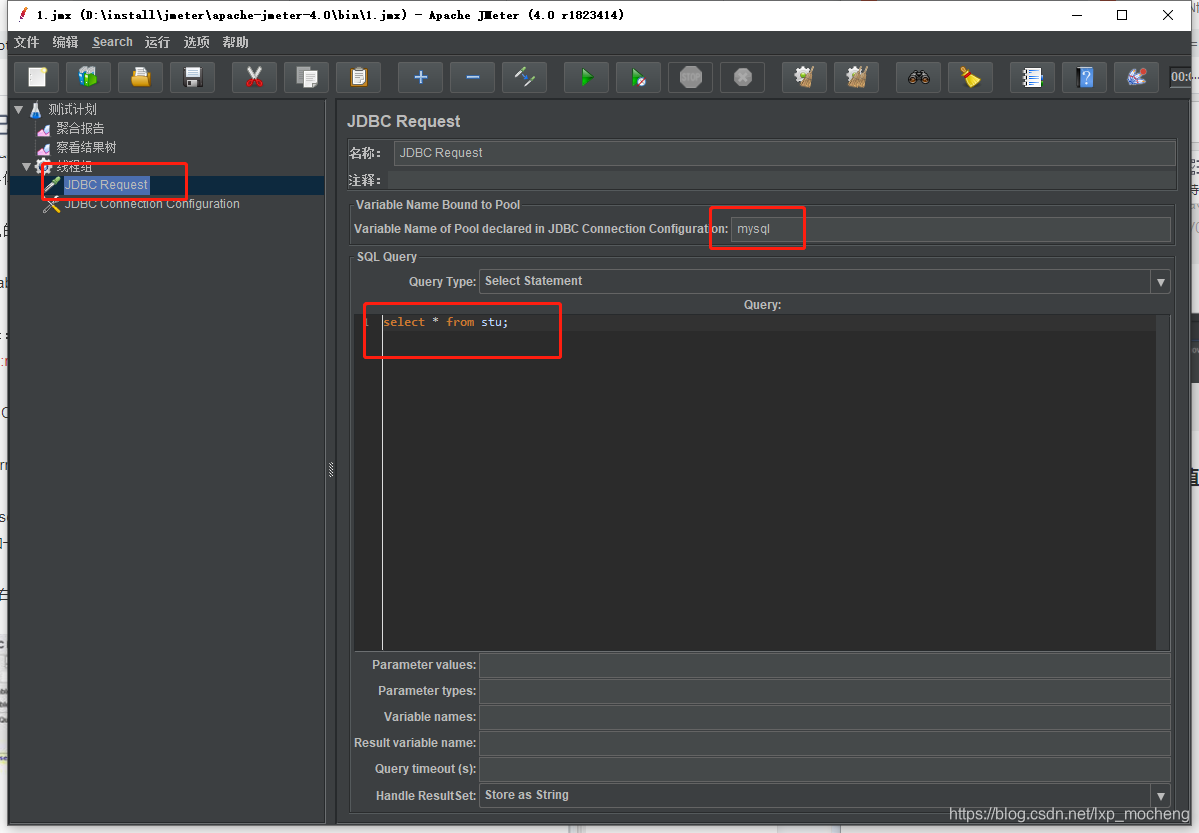Click the Parameter types field
Screen dimensions: 1199x833
pyautogui.click(x=824, y=691)
